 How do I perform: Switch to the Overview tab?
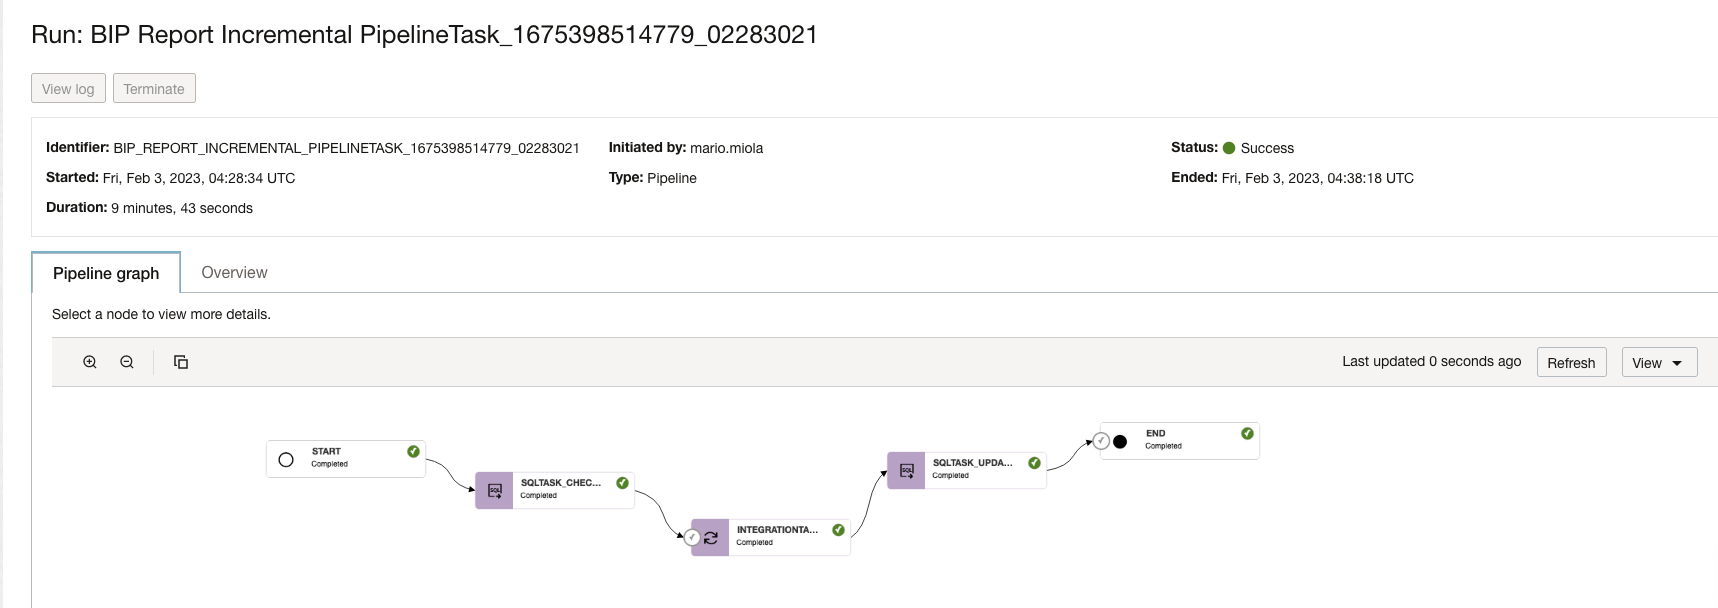(x=234, y=272)
